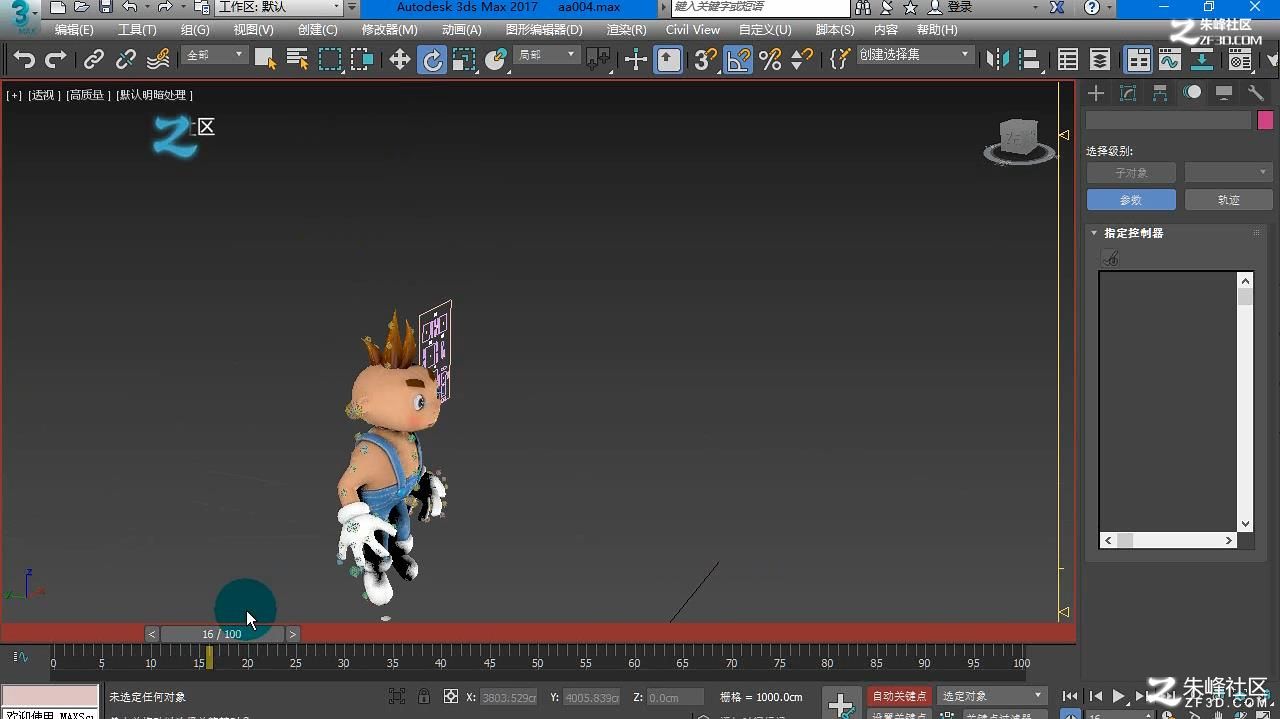Click the 参数 button
Screen dimensions: 1280x719
pyautogui.click(x=1131, y=200)
